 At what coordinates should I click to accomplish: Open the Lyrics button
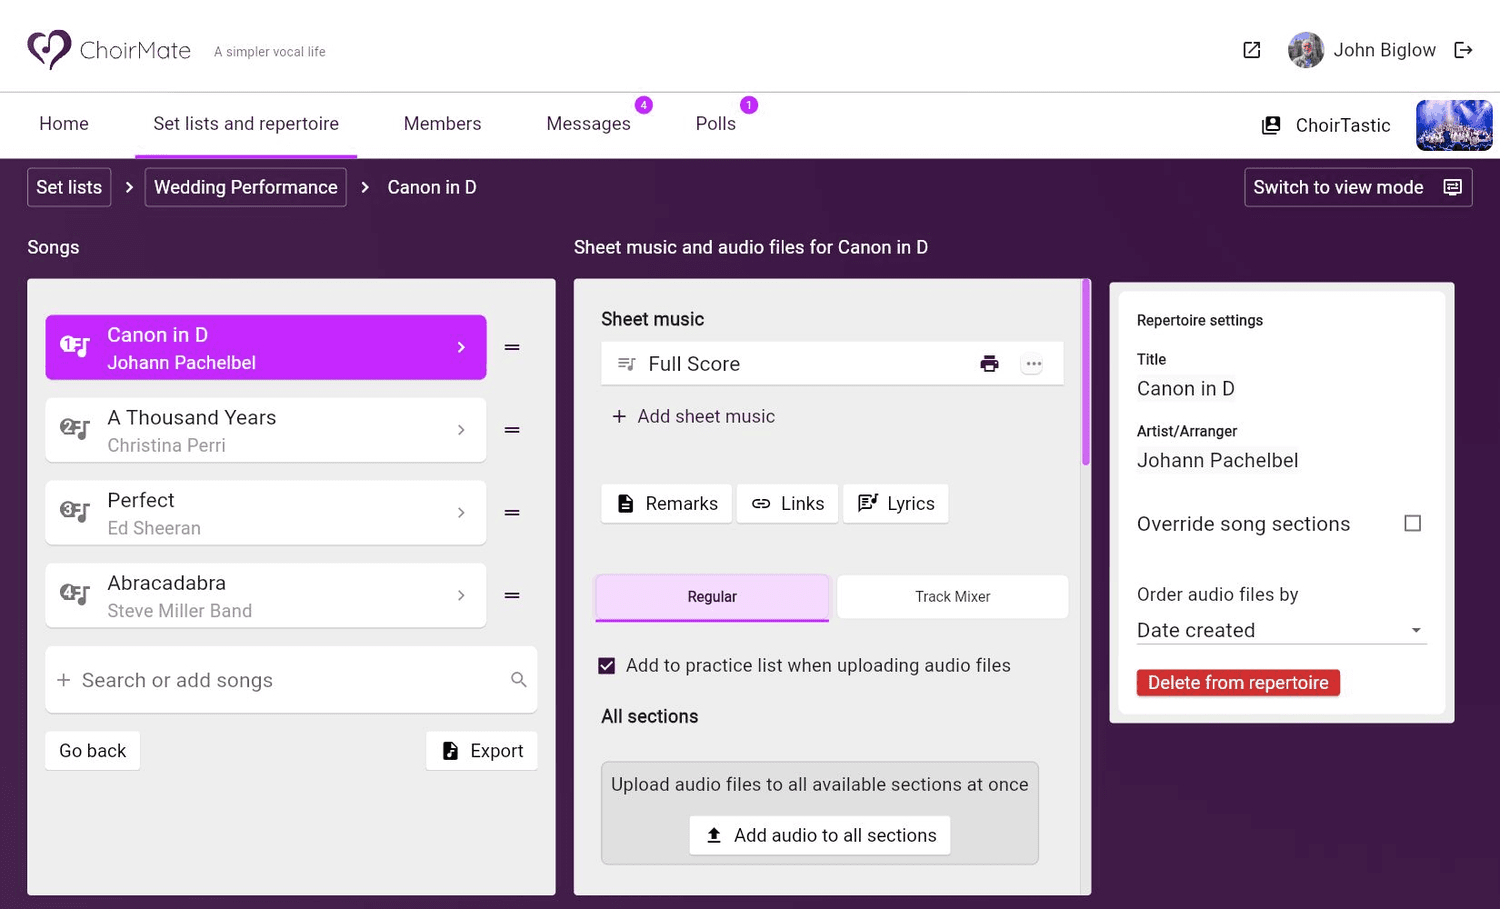896,504
